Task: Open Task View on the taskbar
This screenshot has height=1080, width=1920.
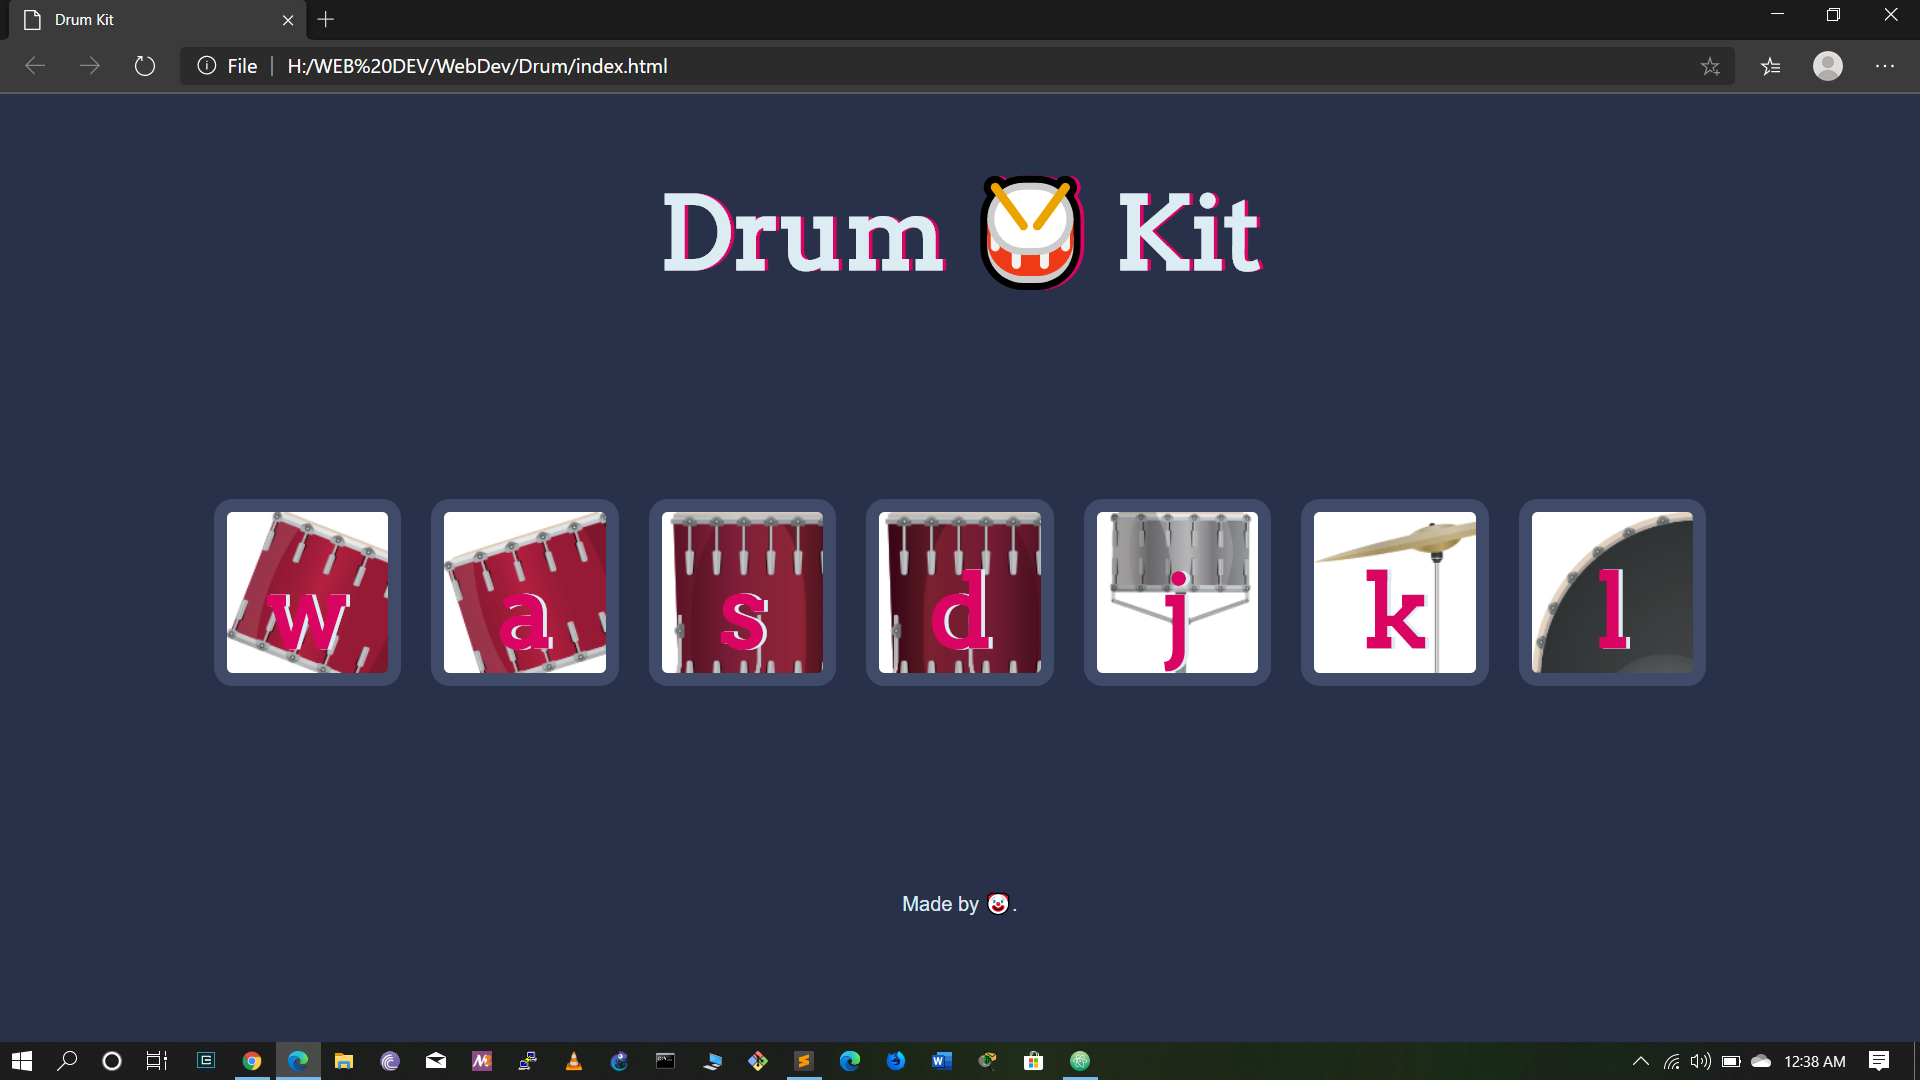Action: click(157, 1061)
